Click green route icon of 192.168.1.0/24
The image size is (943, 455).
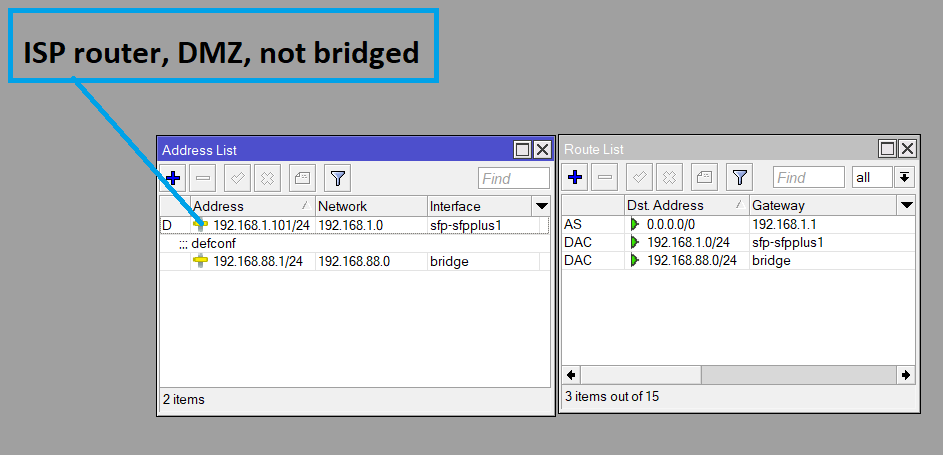click(x=634, y=243)
